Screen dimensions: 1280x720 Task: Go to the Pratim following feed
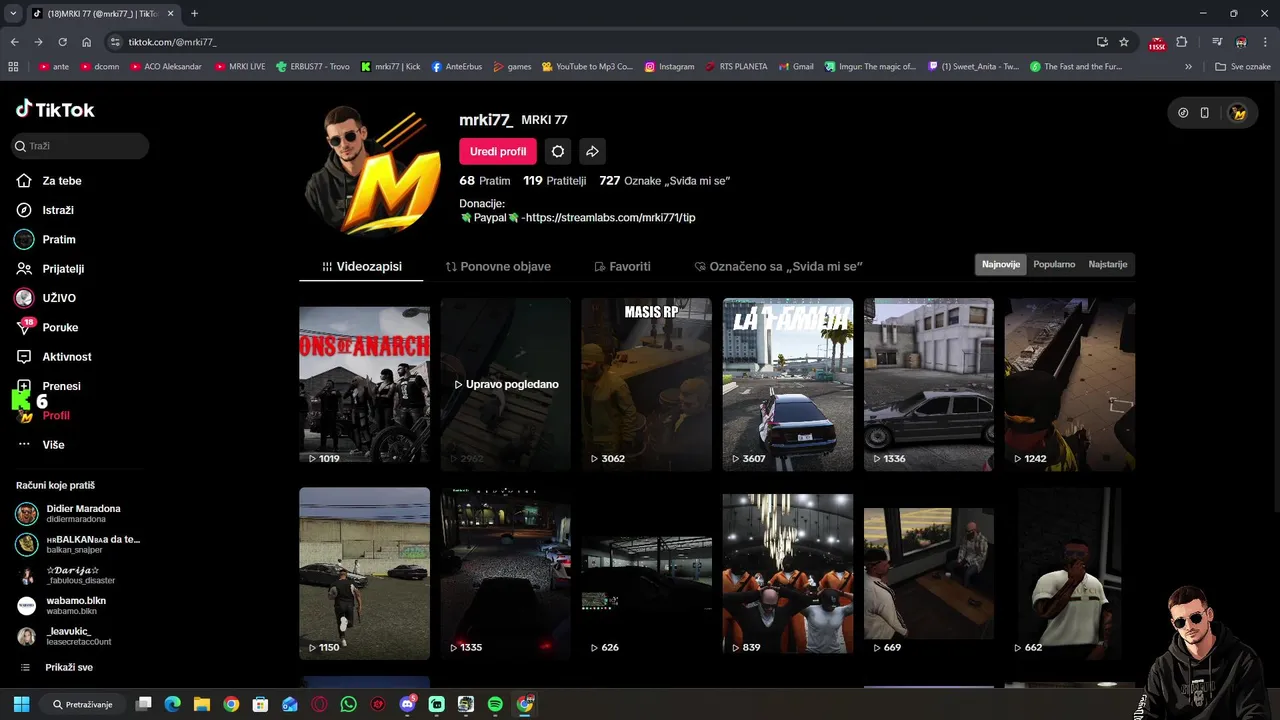click(59, 240)
